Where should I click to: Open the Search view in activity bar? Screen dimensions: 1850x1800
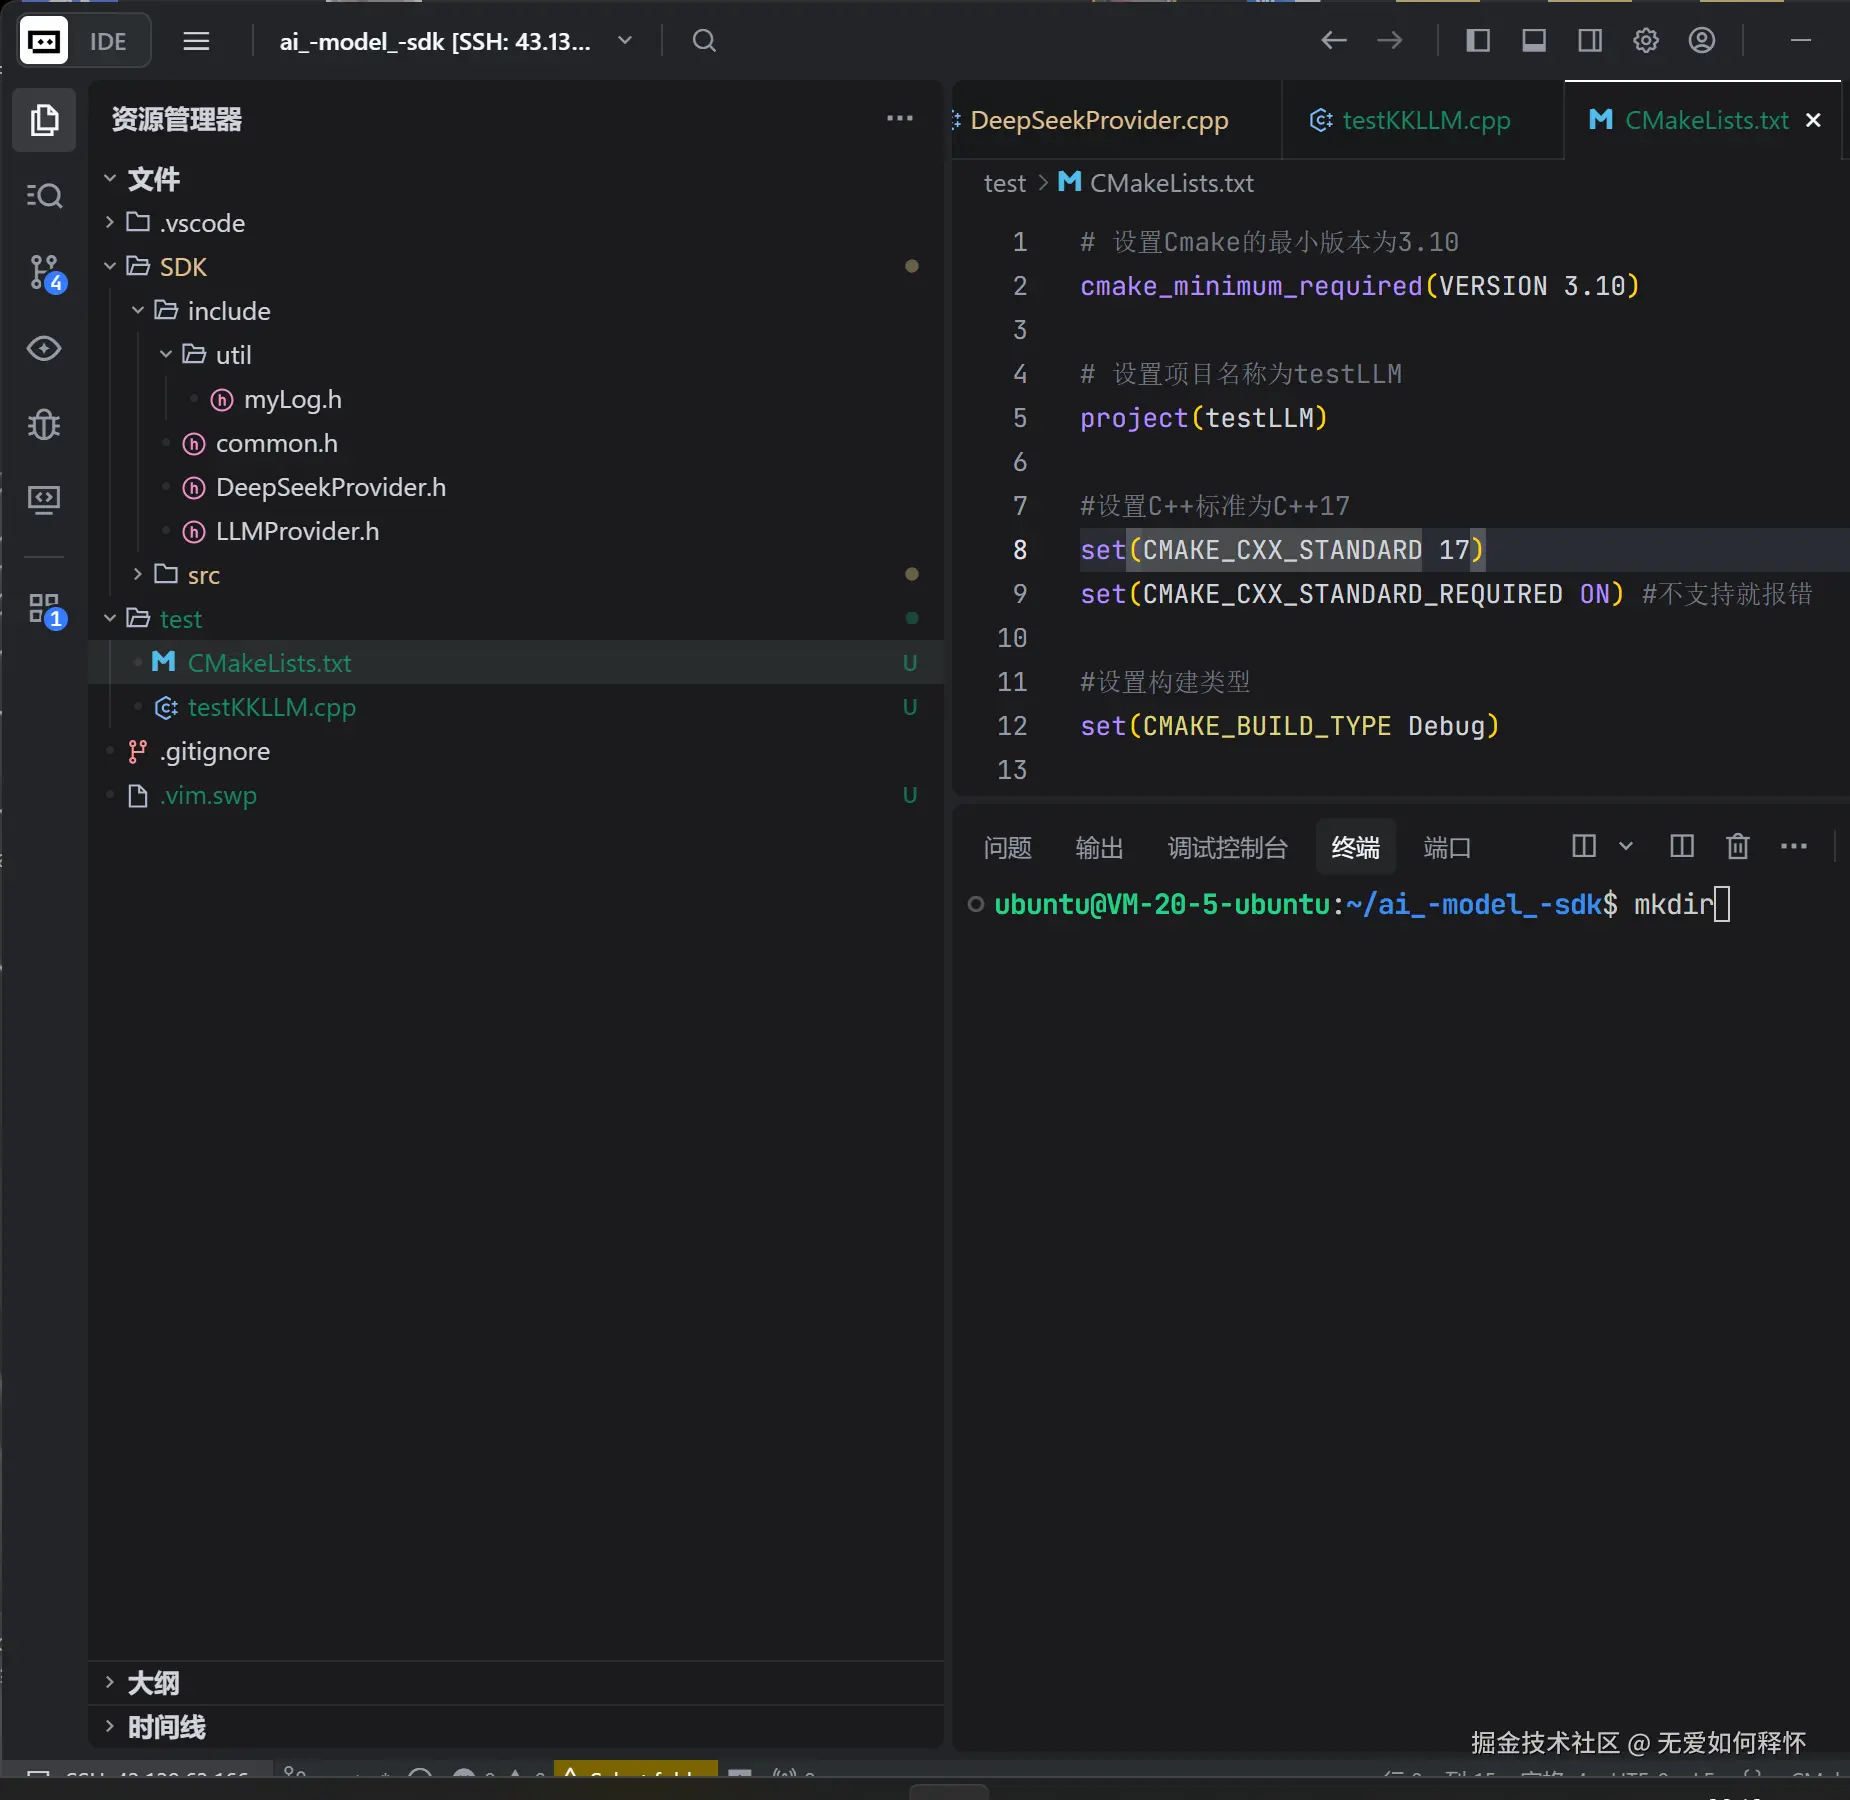(x=44, y=195)
